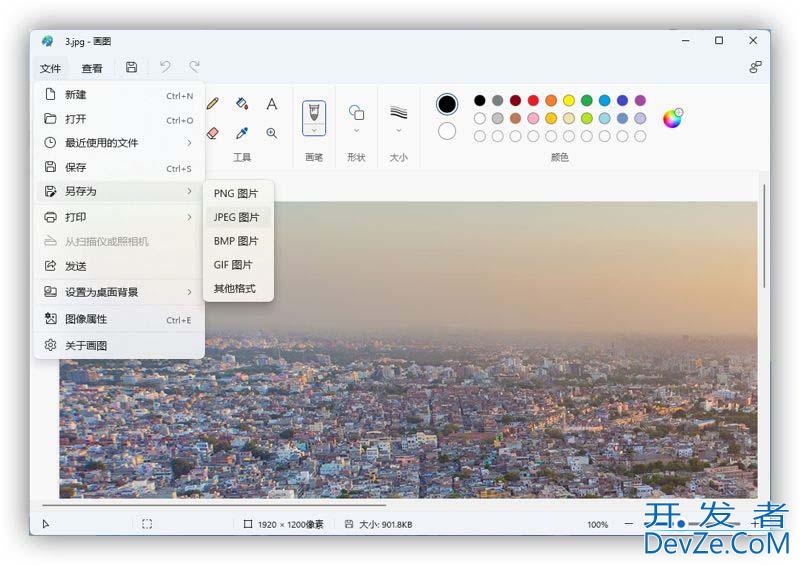Expand the Shapes dropdown chevron
The image size is (800, 565).
click(x=356, y=131)
